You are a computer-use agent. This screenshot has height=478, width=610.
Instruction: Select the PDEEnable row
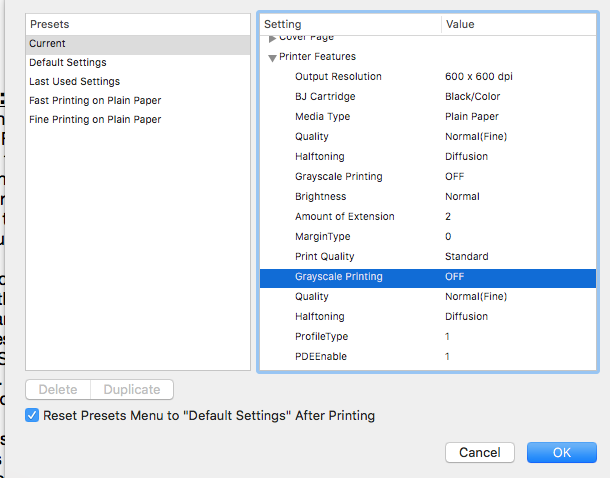pos(321,357)
